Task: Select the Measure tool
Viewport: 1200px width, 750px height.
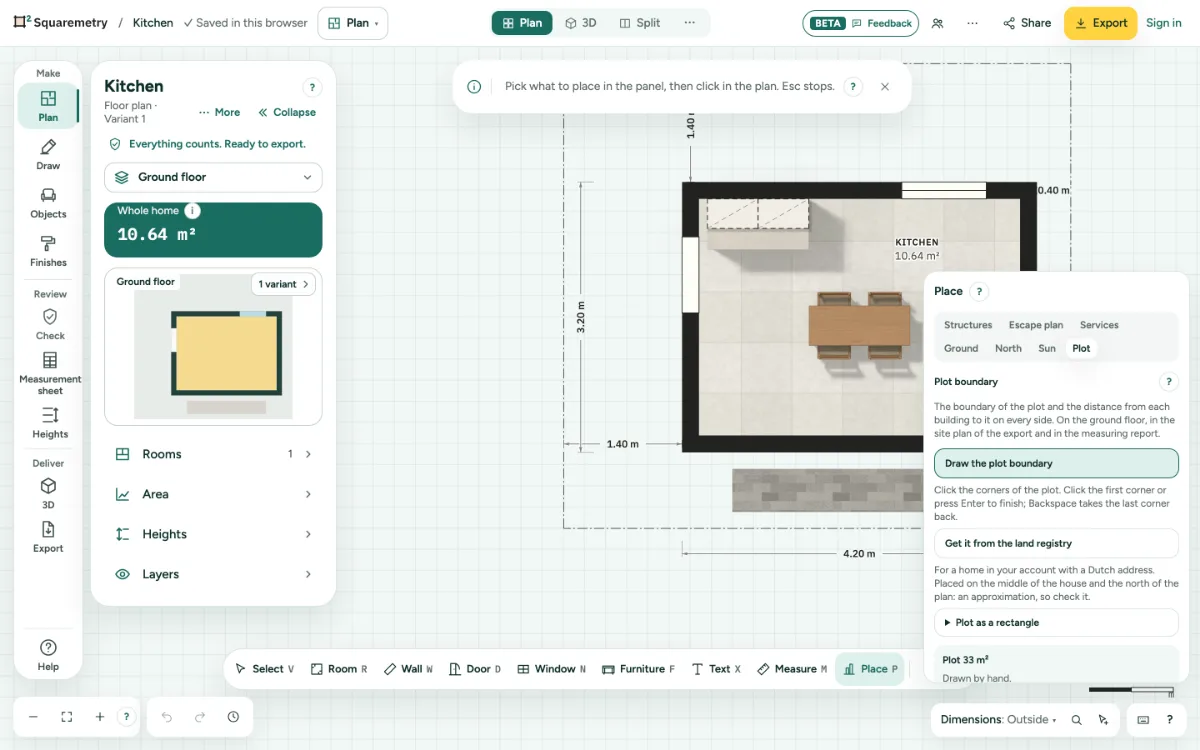Action: [792, 669]
